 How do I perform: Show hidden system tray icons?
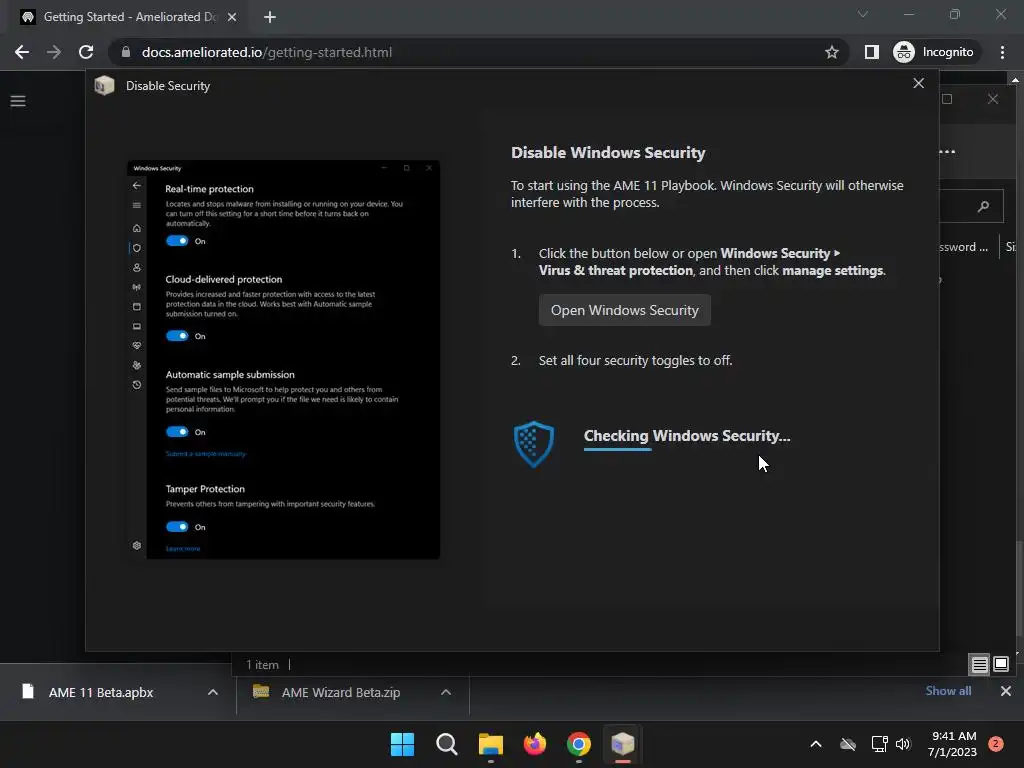[x=816, y=744]
